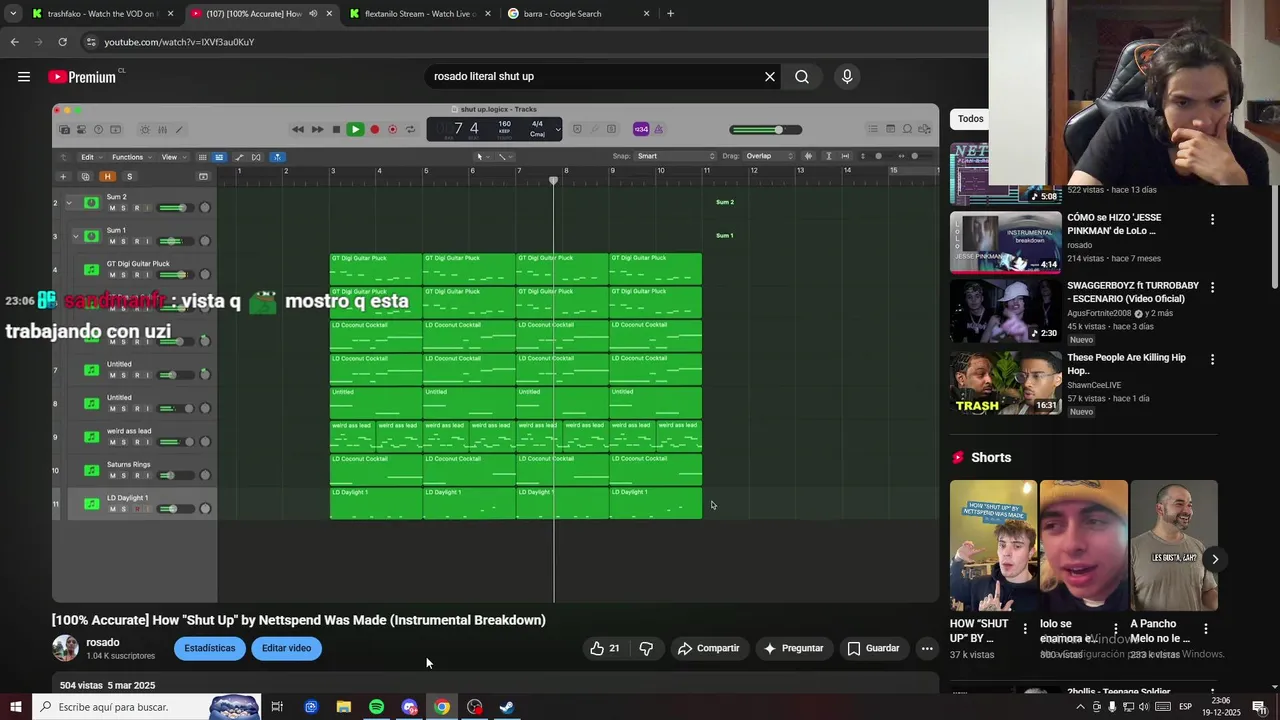The width and height of the screenshot is (1280, 720).
Task: Adjust the Logic master volume slider
Action: coord(766,129)
